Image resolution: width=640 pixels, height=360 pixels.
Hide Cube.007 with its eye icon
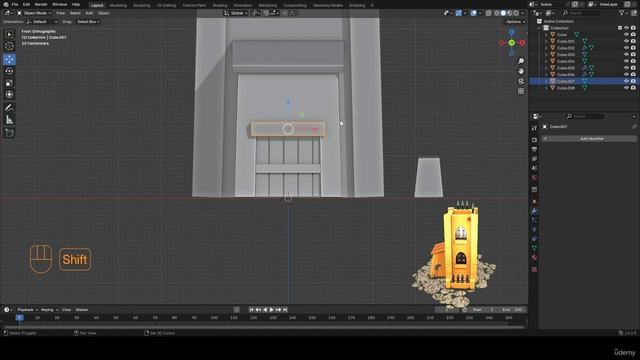tap(626, 81)
